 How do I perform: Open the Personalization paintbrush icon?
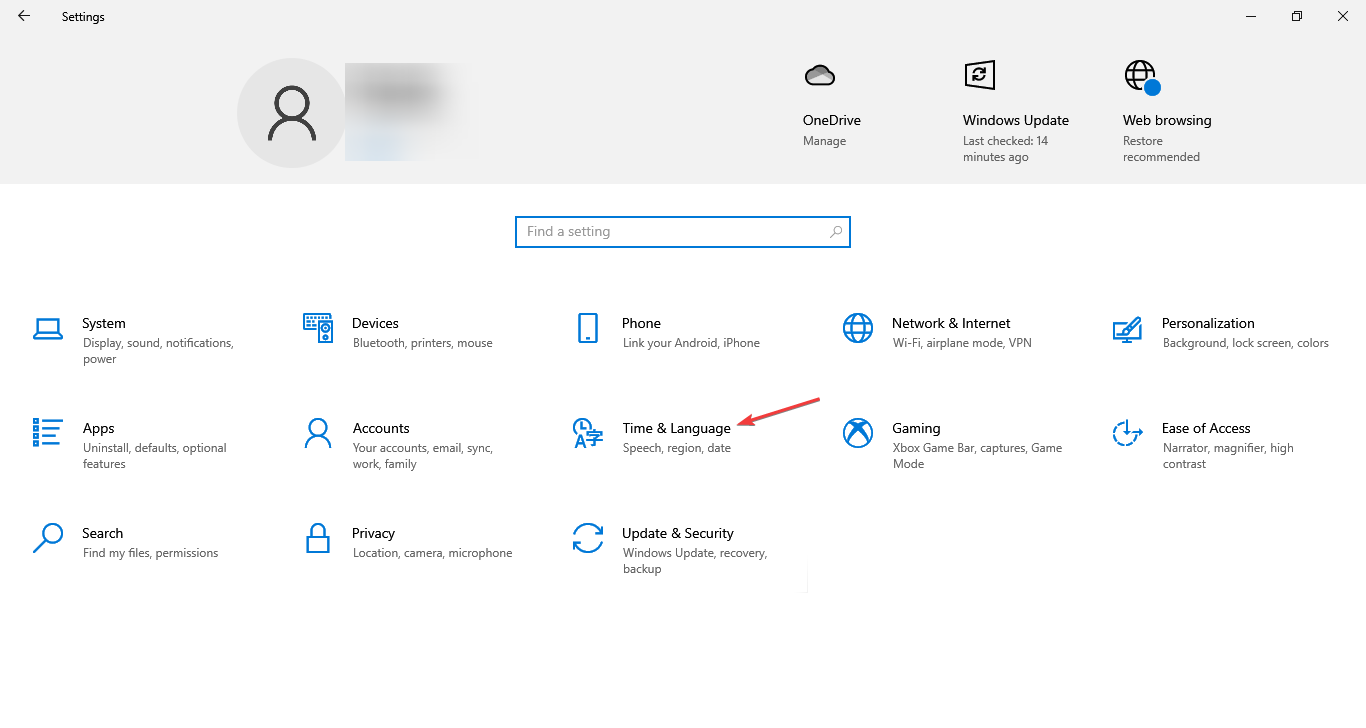click(x=1127, y=328)
